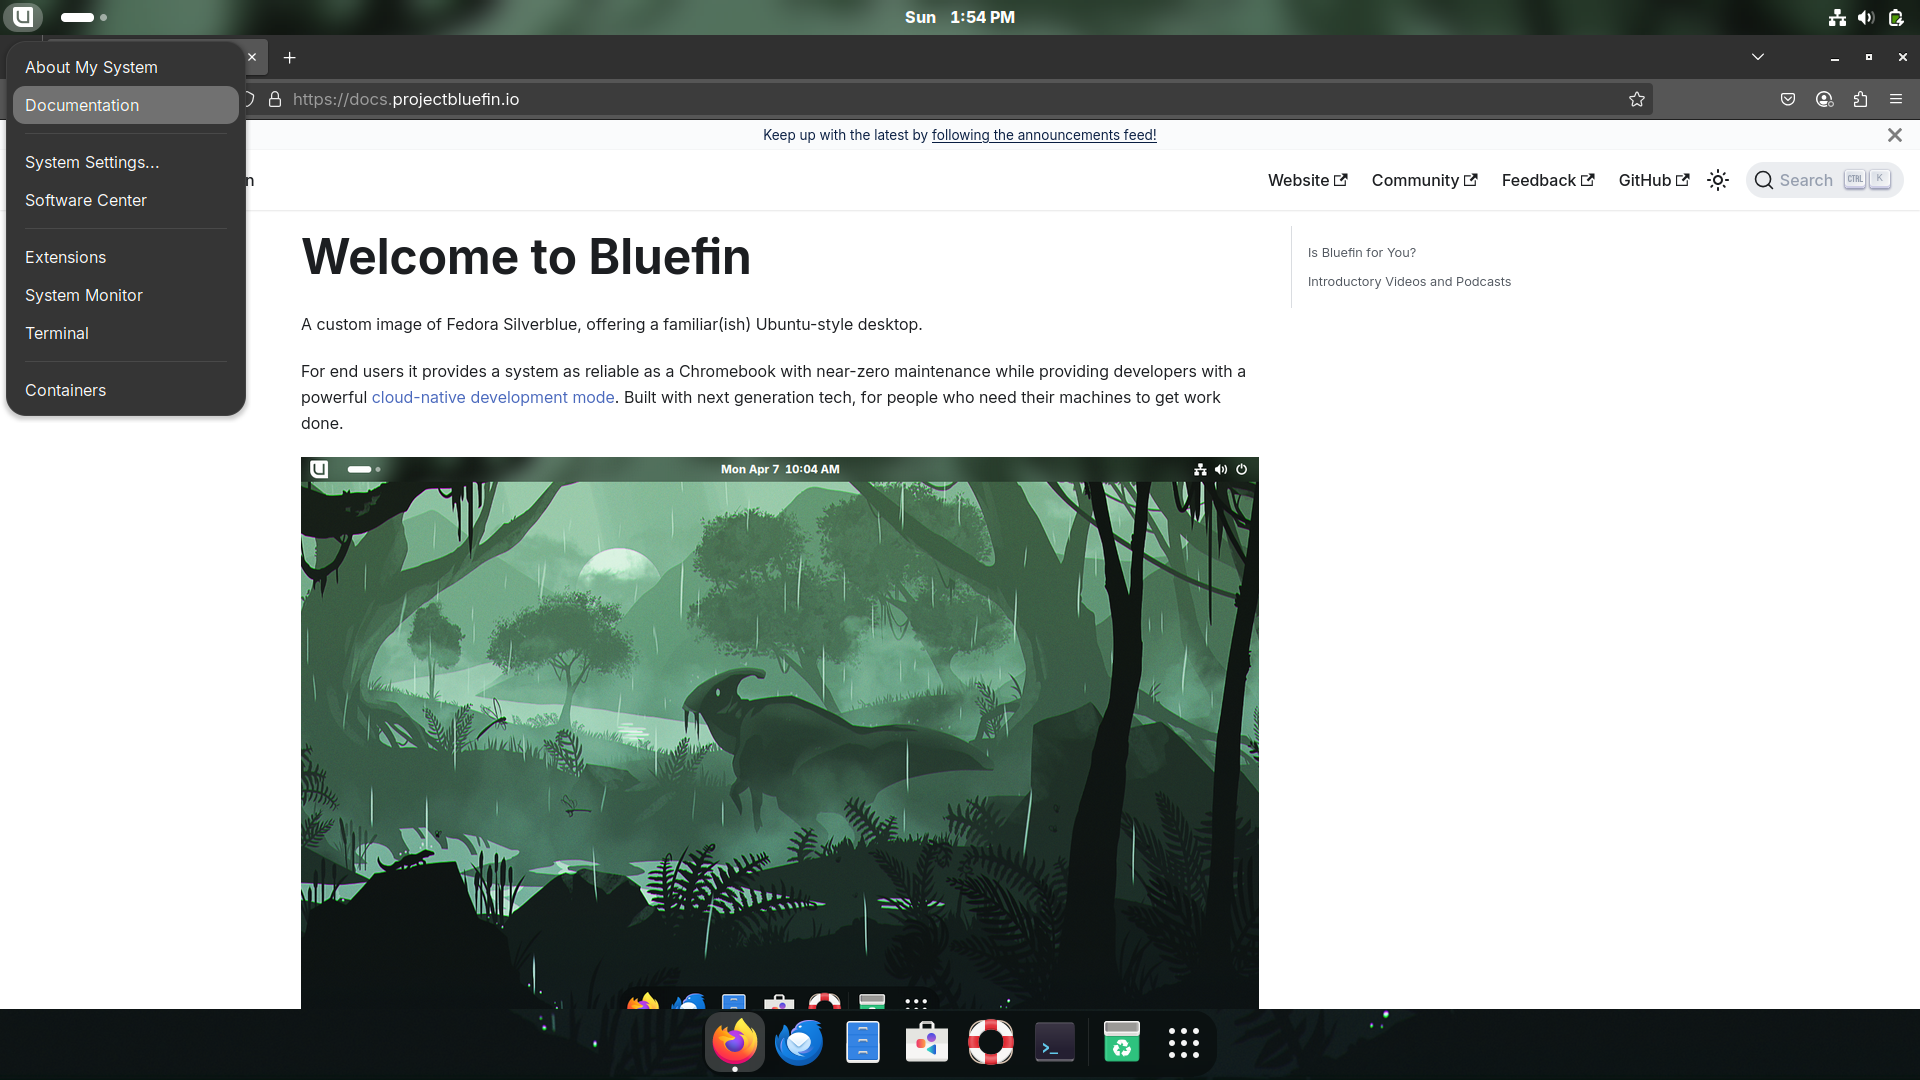
Task: Jump to Is Bluefin for You? section
Action: [x=1362, y=253]
